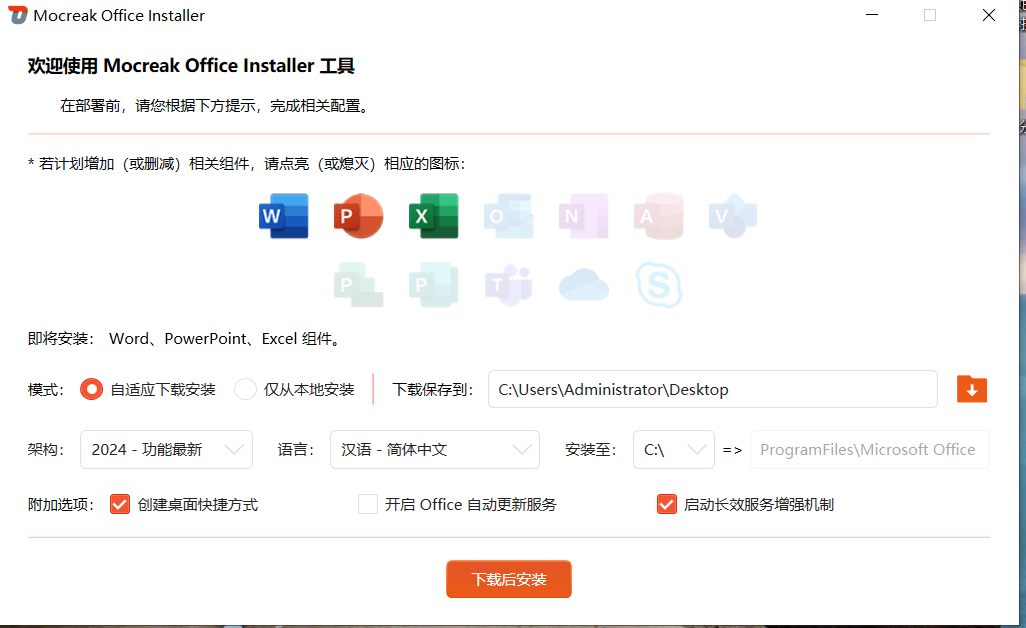Enable the OneDrive cloud icon
This screenshot has height=628, width=1026.
tap(583, 286)
